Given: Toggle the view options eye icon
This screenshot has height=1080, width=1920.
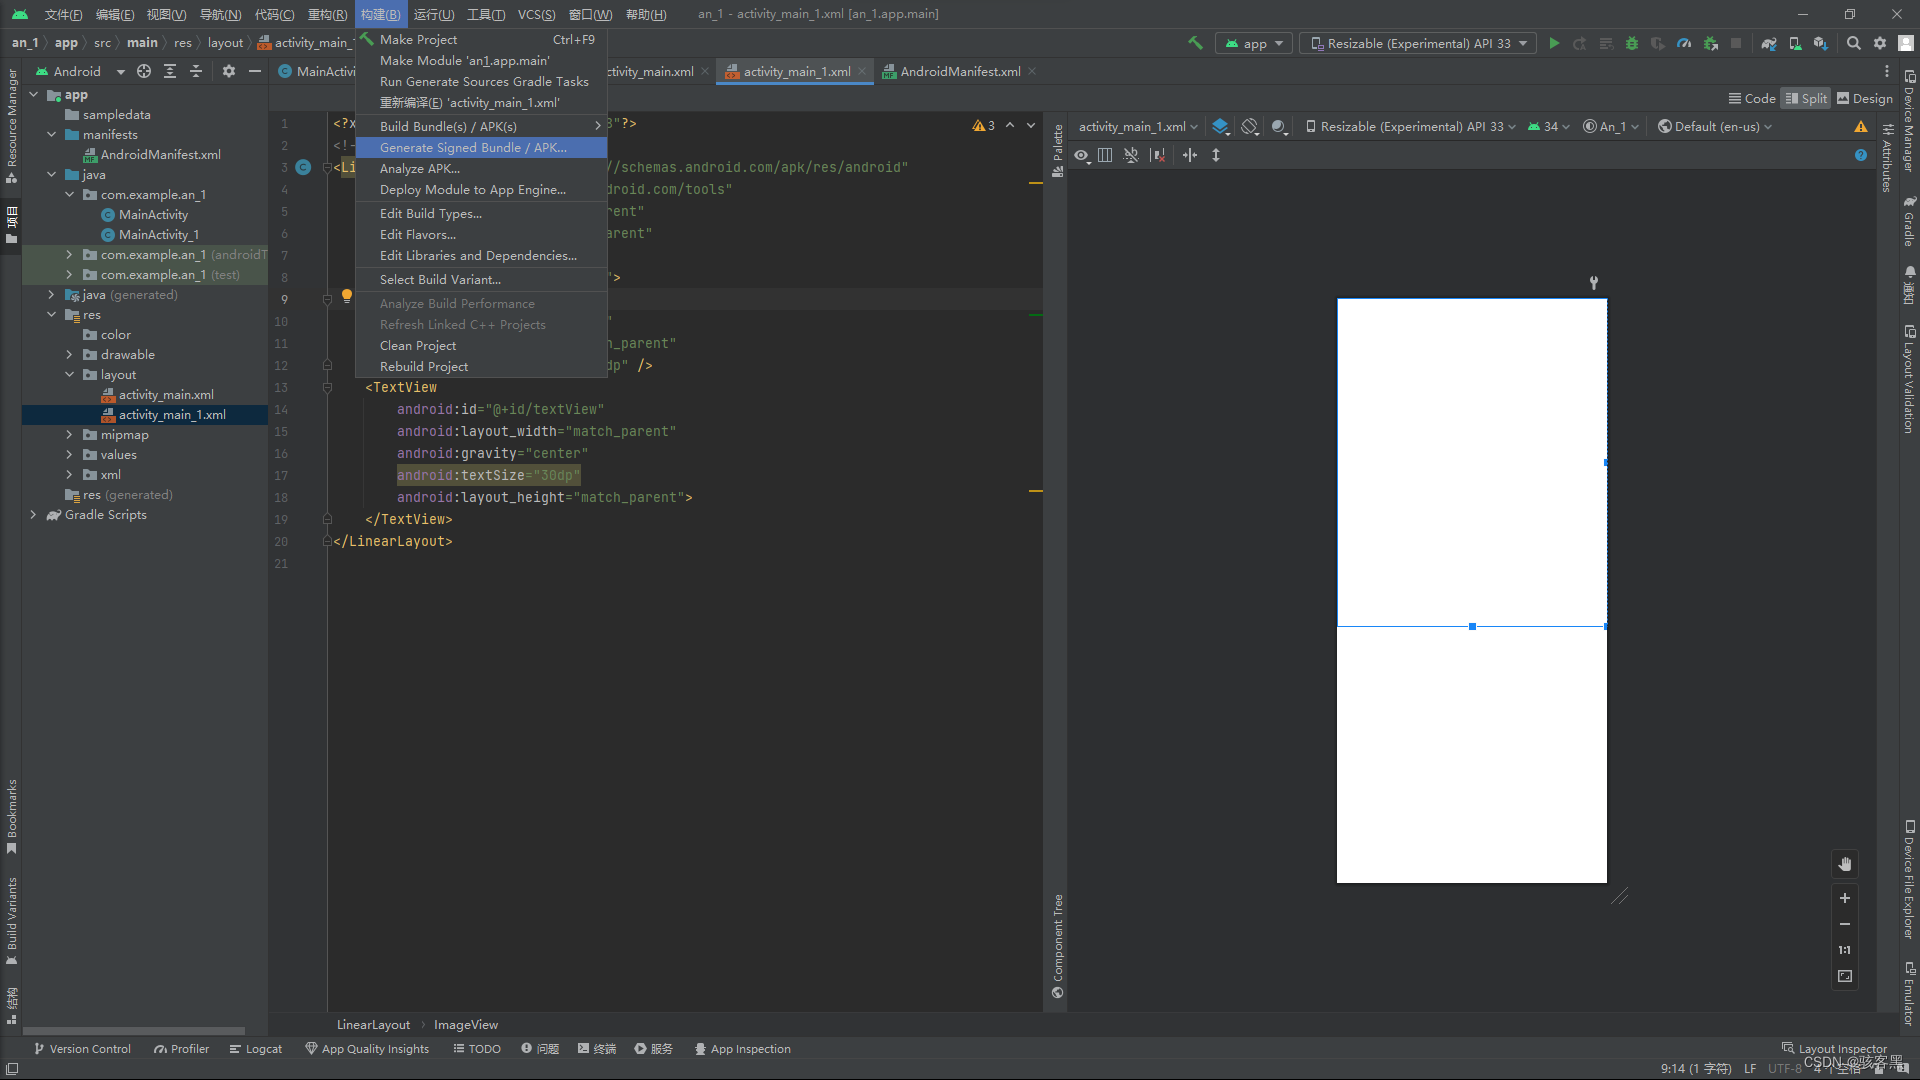Looking at the screenshot, I should pos(1082,155).
